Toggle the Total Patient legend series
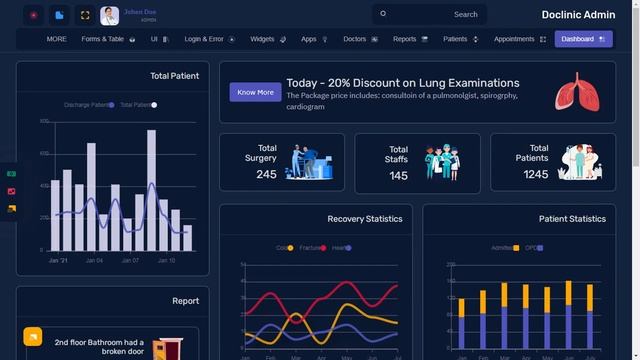This screenshot has width=640, height=360. tap(138, 105)
